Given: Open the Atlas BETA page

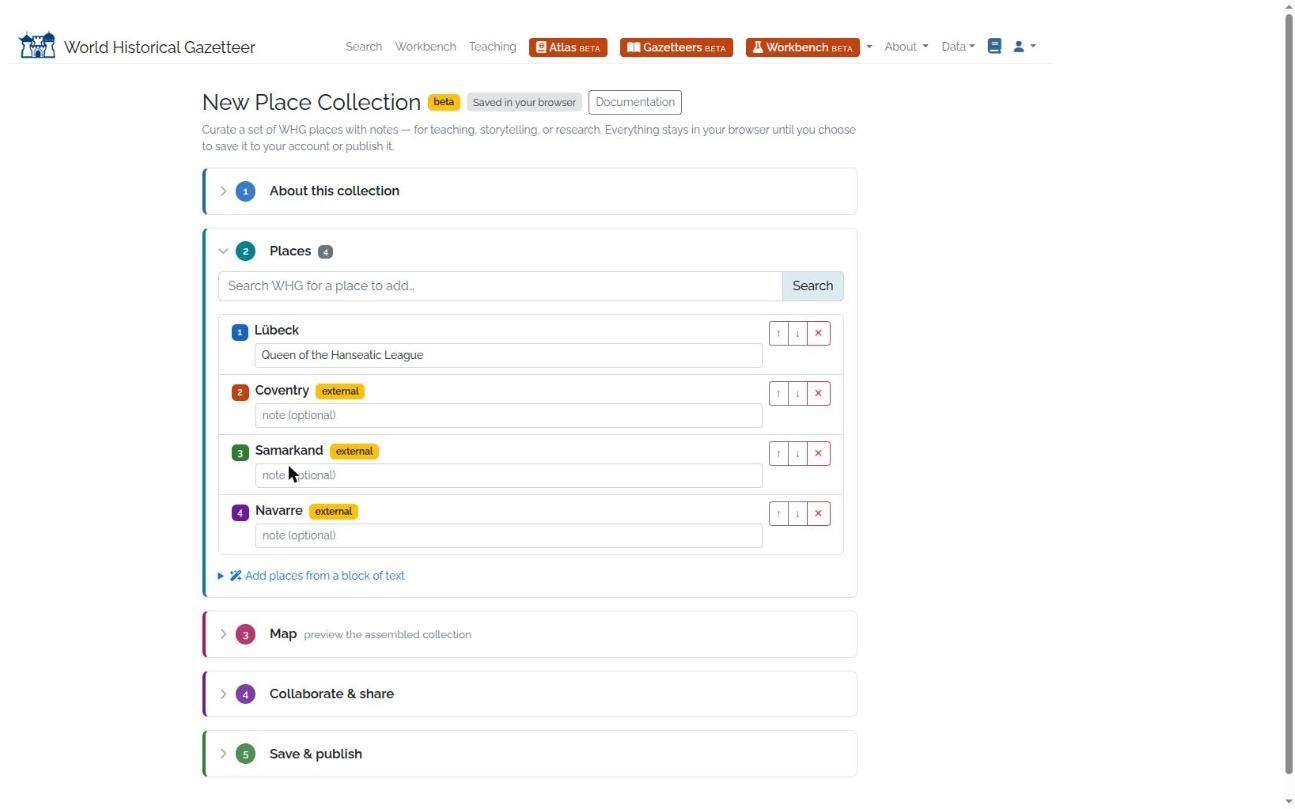Looking at the screenshot, I should pyautogui.click(x=568, y=47).
